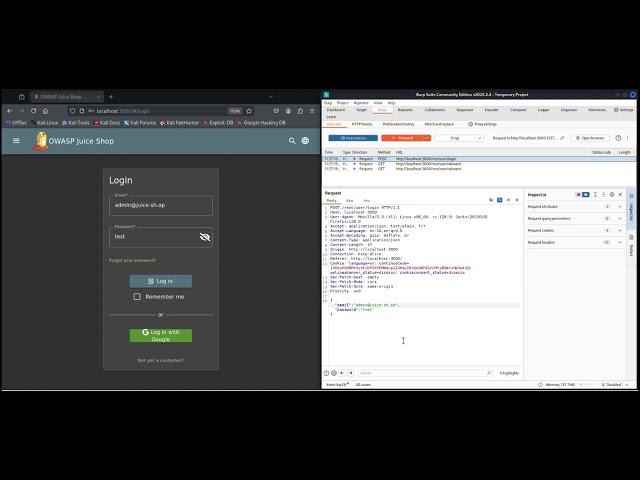Open the HTTP history sub-tab
640x480 pixels.
pyautogui.click(x=362, y=124)
